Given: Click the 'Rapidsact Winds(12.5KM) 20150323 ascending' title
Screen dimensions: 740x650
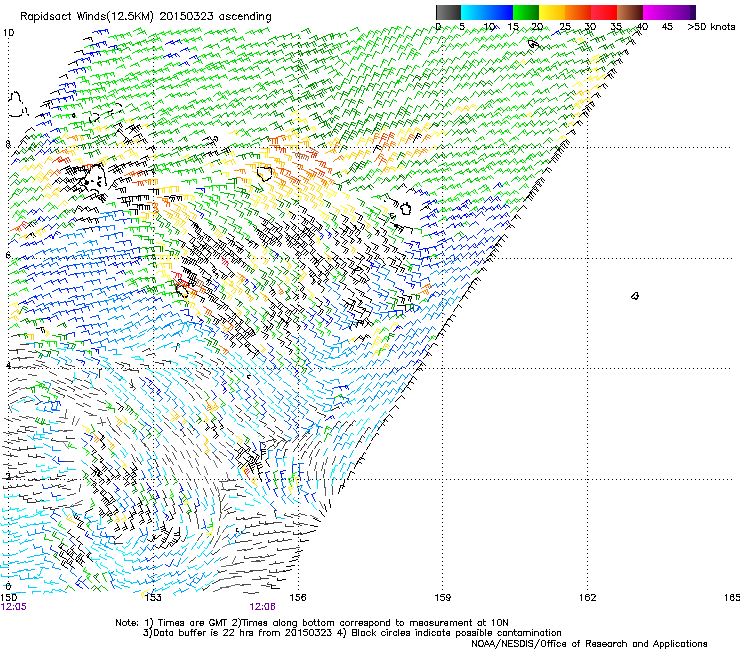Looking at the screenshot, I should pos(146,17).
